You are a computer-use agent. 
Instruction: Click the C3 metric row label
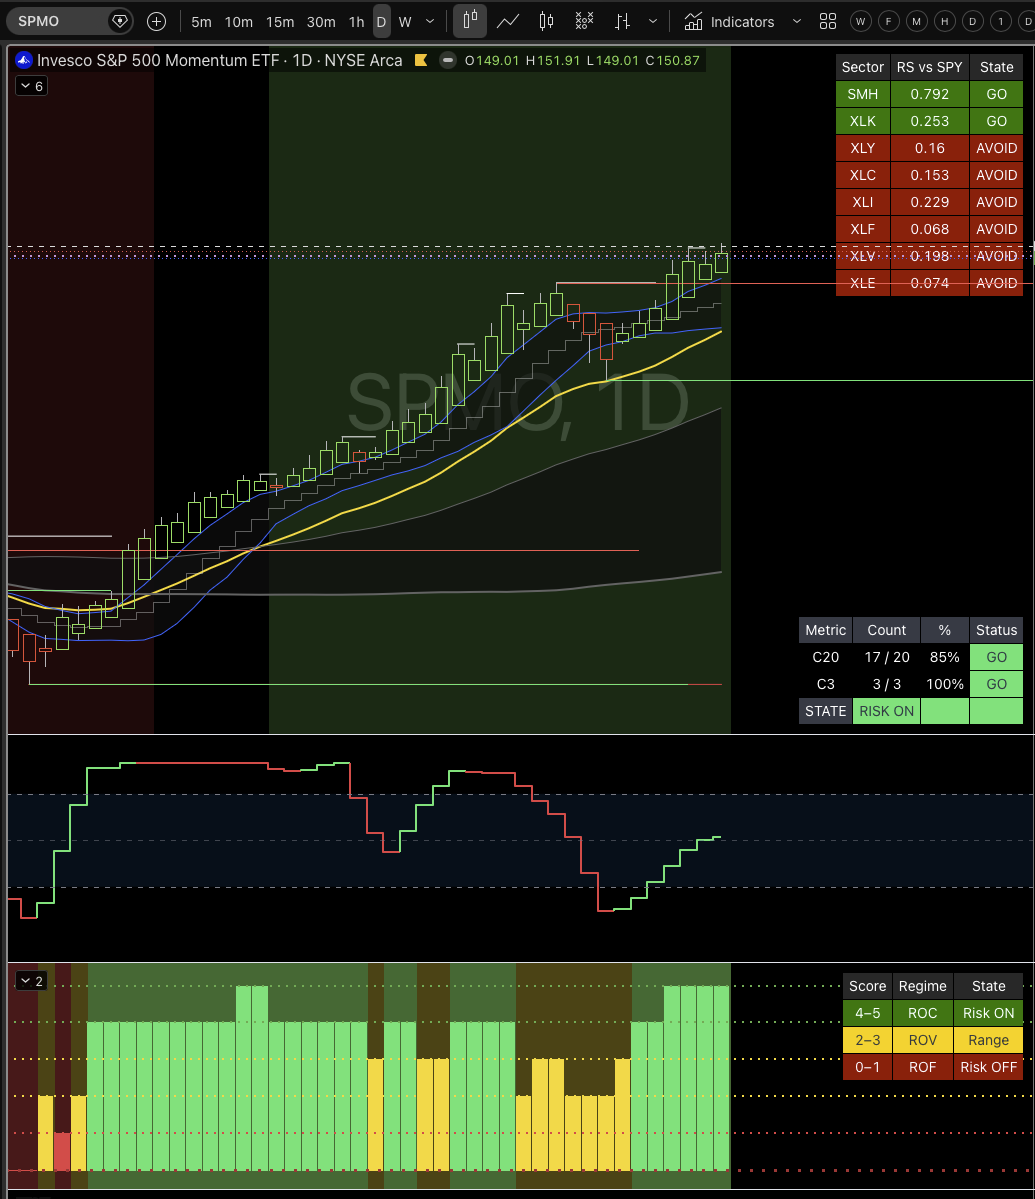(826, 684)
